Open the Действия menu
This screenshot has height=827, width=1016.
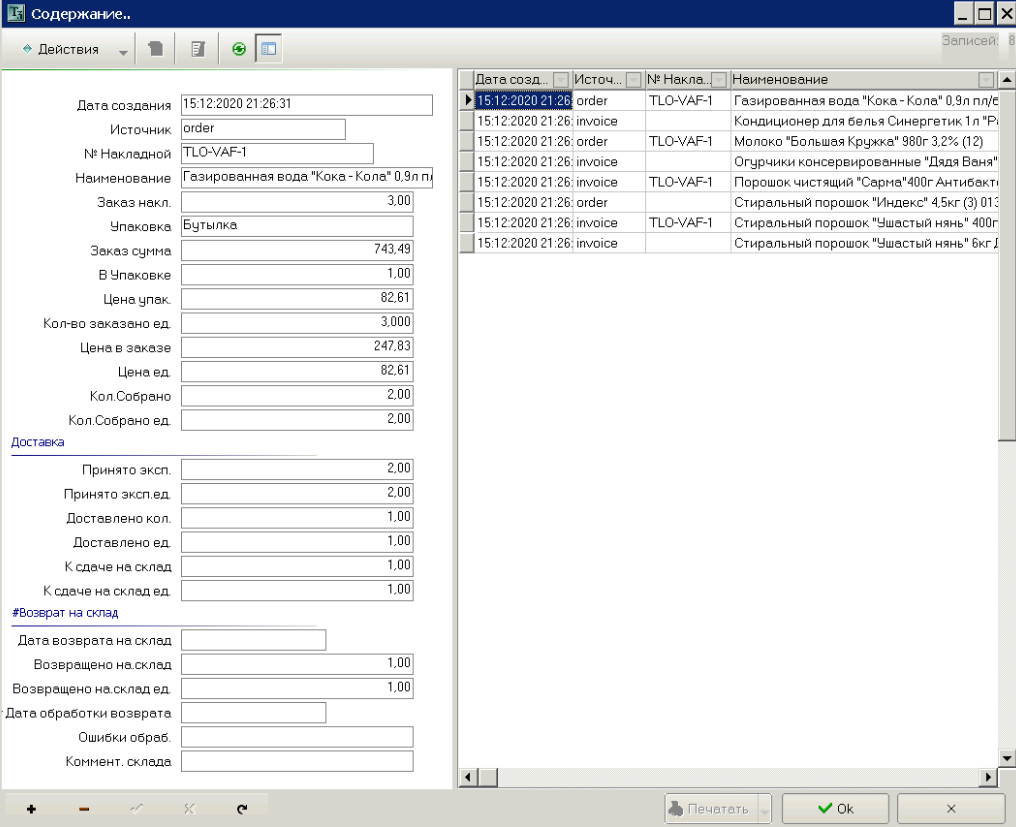click(x=60, y=49)
